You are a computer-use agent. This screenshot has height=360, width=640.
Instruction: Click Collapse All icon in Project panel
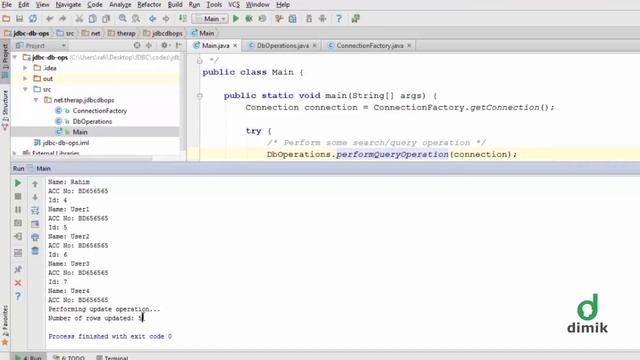click(149, 45)
